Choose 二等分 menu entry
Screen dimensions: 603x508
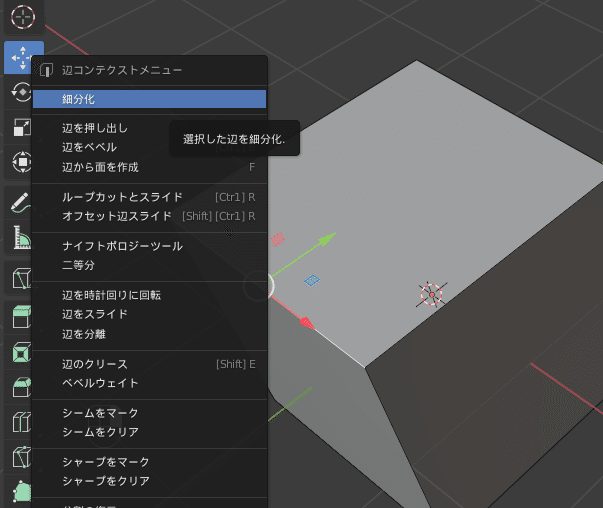click(x=149, y=265)
